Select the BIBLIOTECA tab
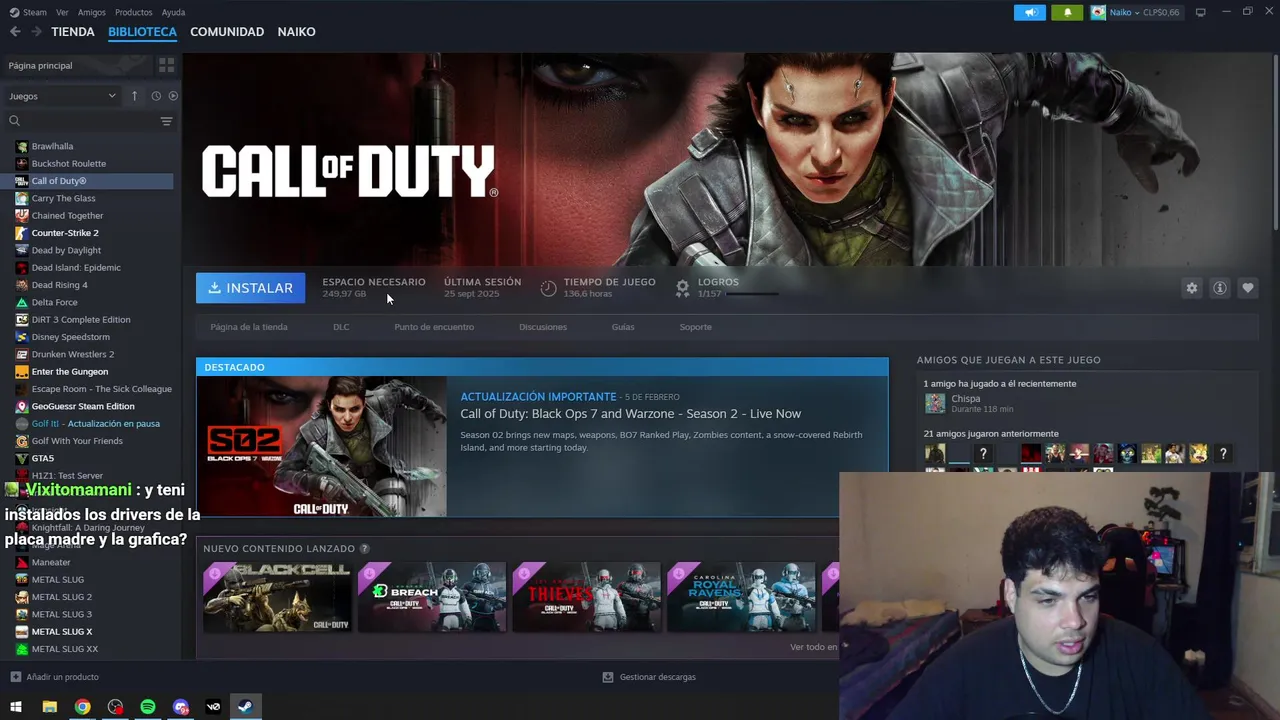 point(142,32)
